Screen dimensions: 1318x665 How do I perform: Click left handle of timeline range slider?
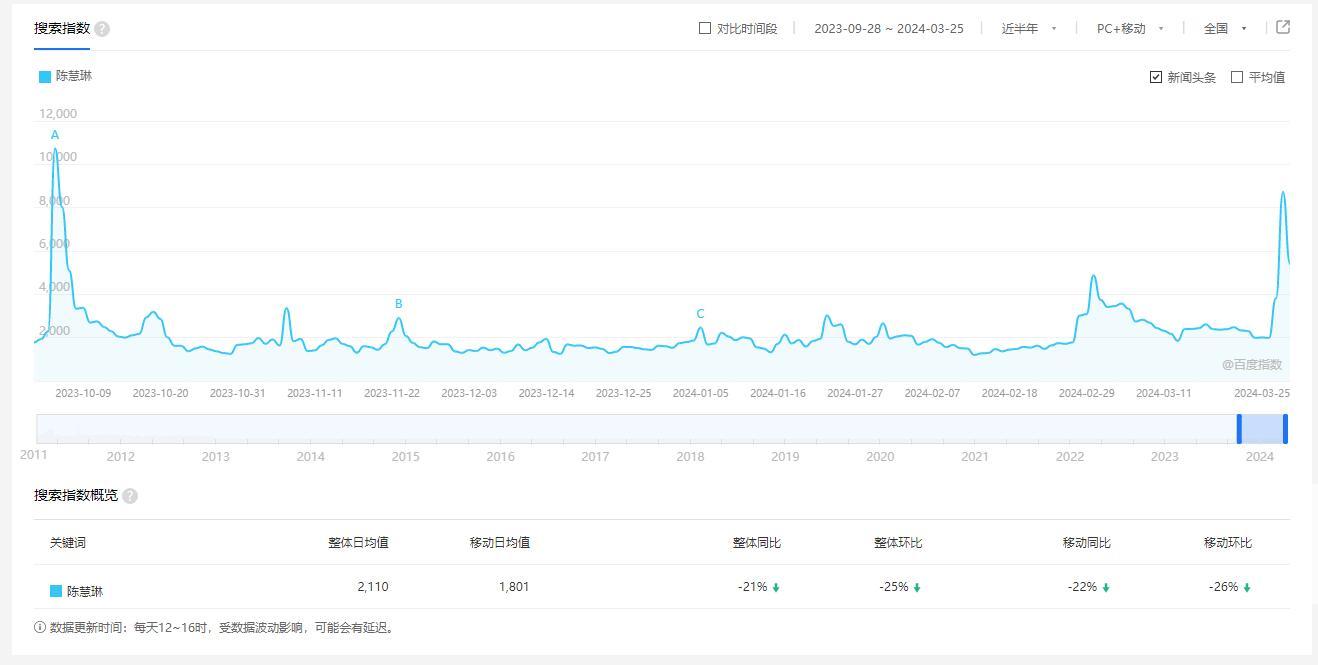1239,429
